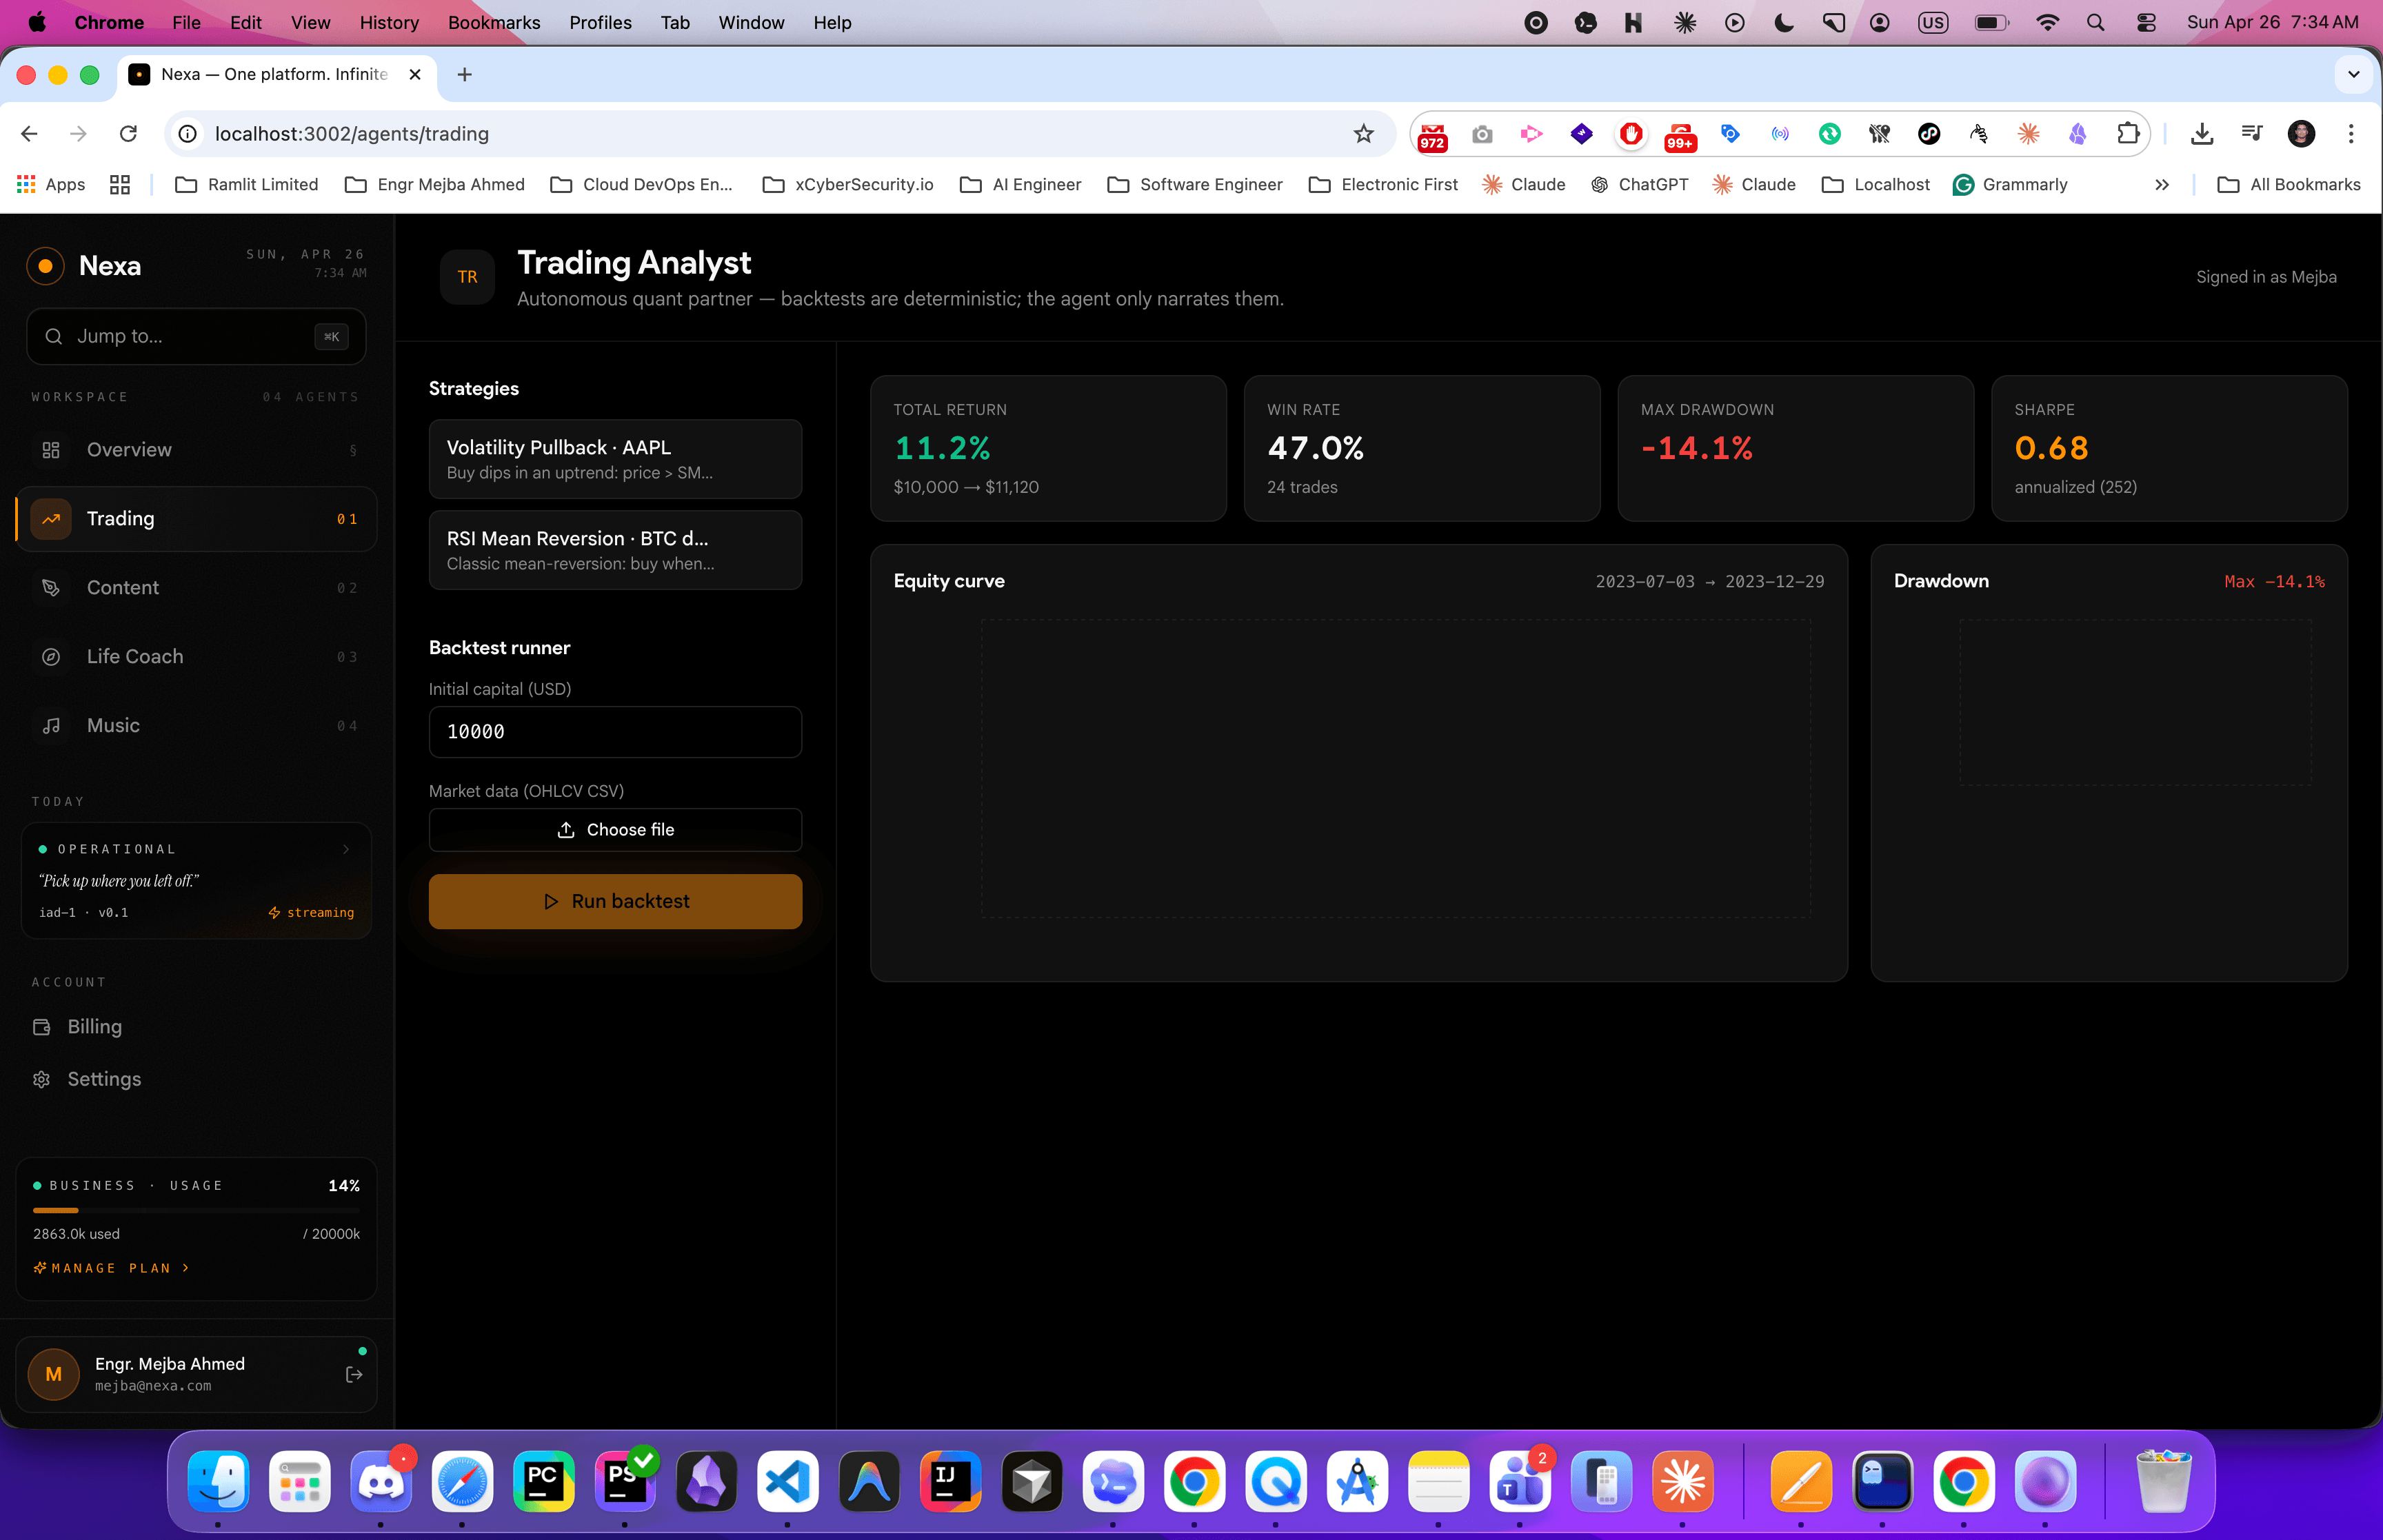Go to the Content agent
The width and height of the screenshot is (2383, 1540).
coord(196,588)
